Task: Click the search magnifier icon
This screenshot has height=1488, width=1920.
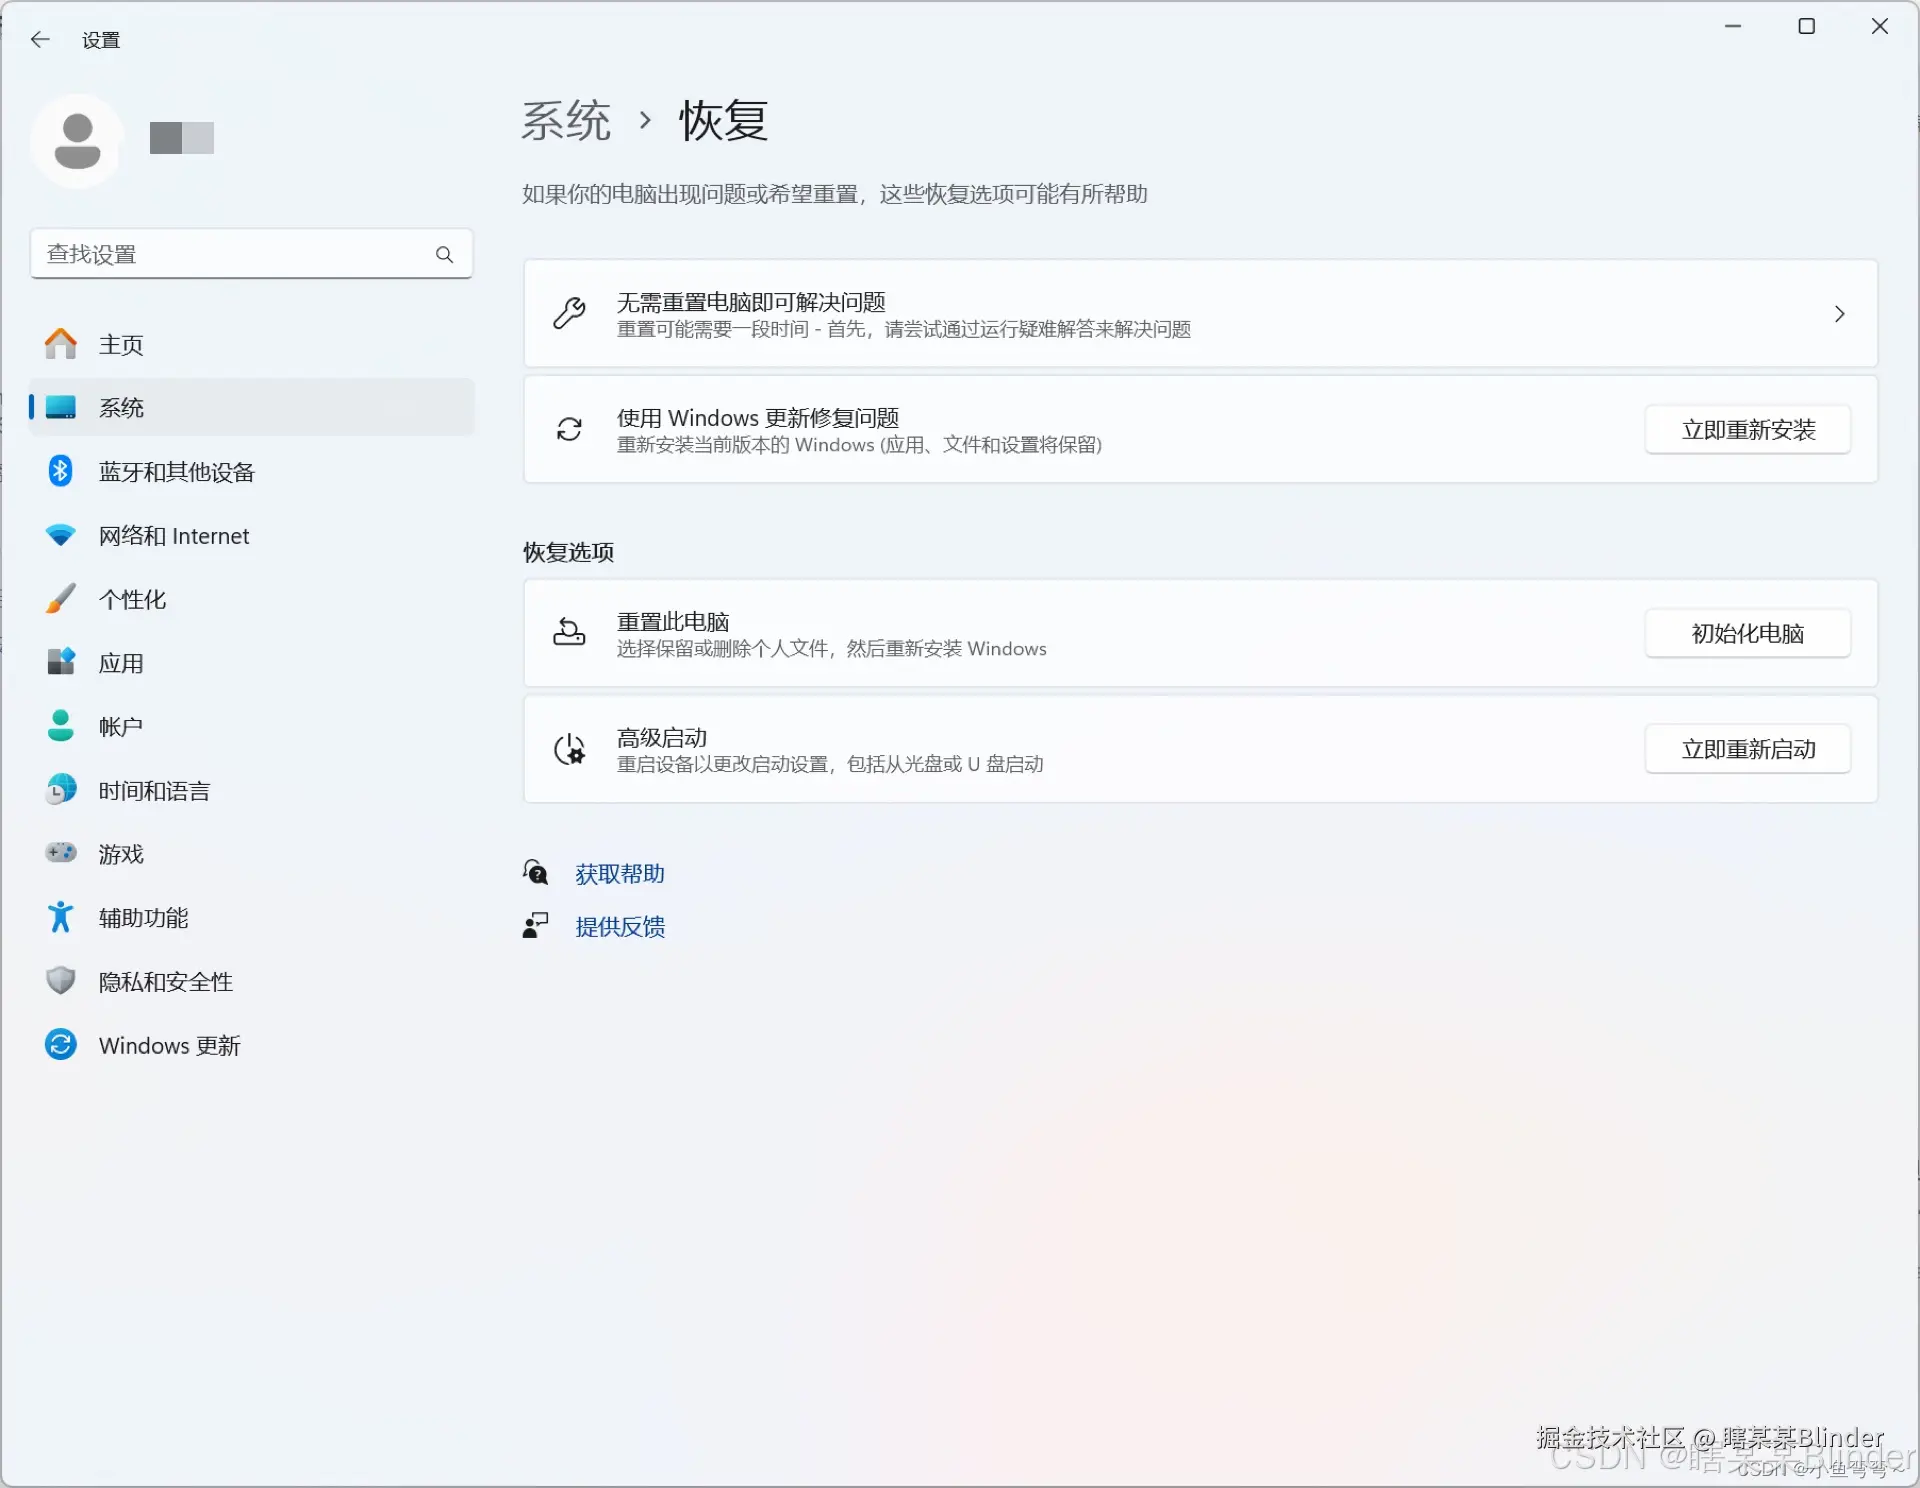Action: pyautogui.click(x=444, y=255)
